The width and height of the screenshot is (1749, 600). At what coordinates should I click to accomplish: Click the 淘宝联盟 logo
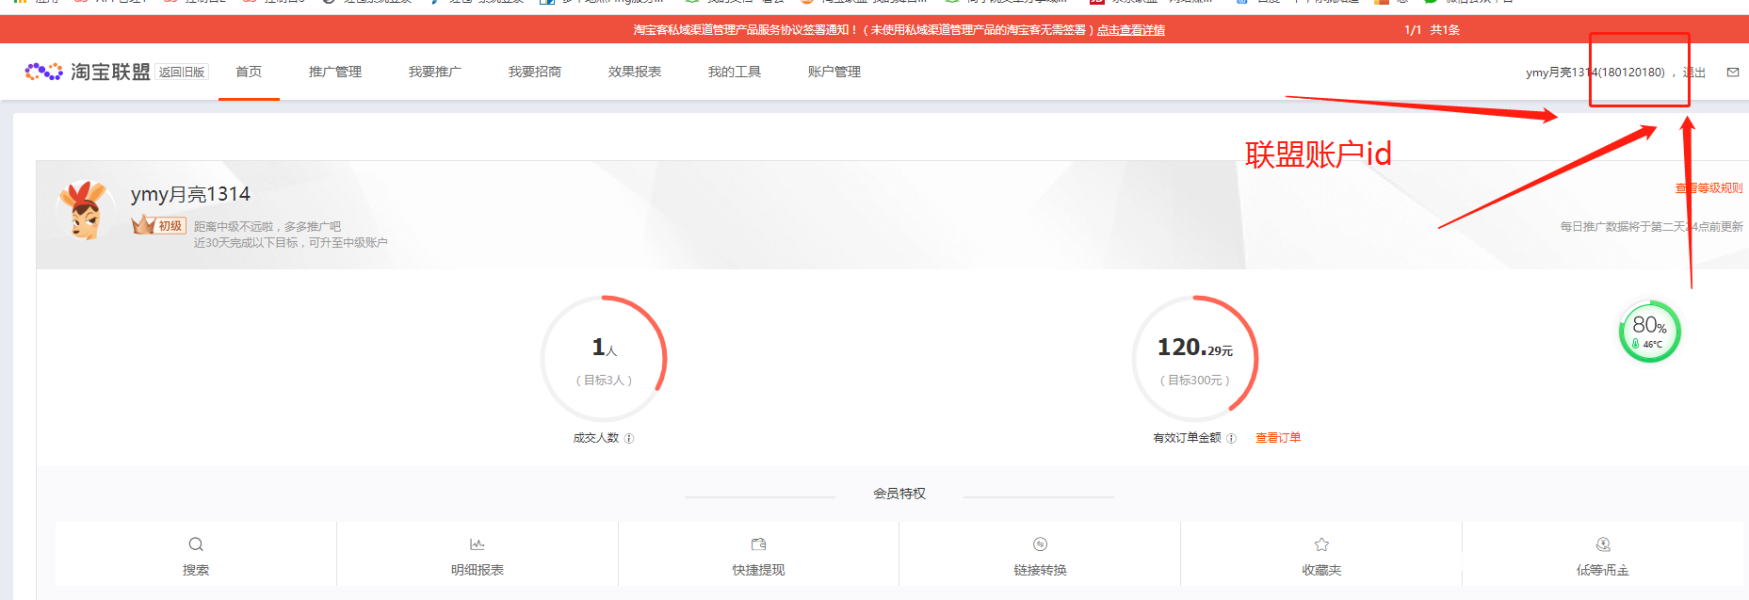coord(87,72)
